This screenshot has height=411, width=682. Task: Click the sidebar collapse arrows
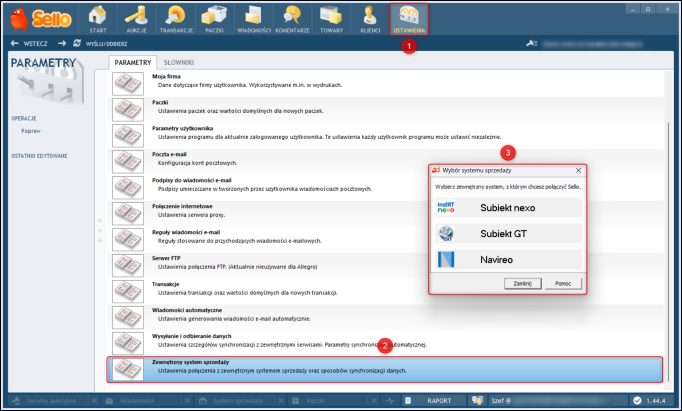tap(99, 231)
